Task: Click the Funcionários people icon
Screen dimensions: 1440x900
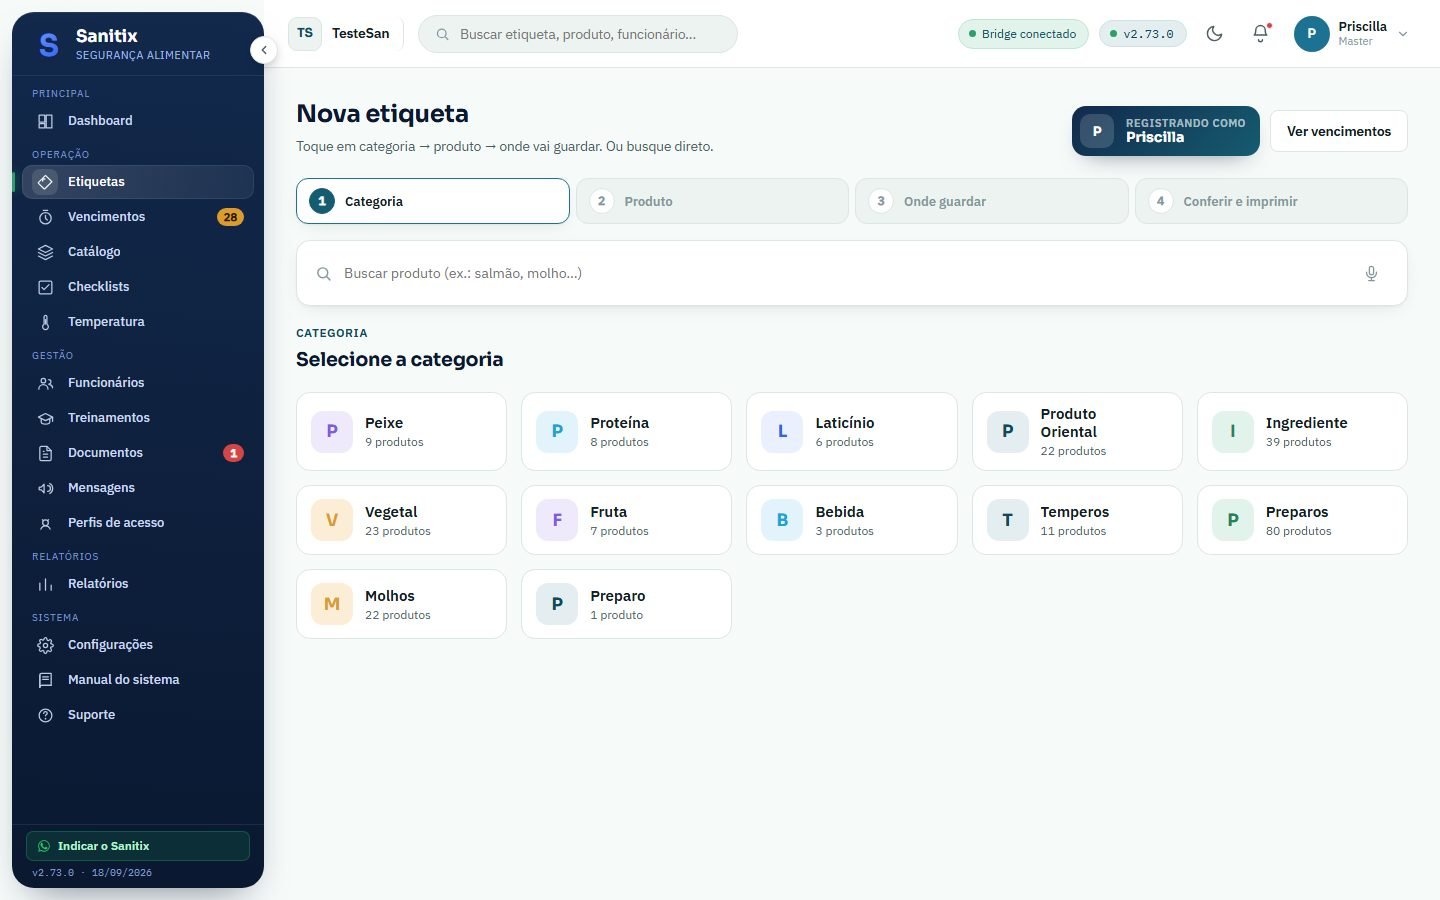Action: coord(45,383)
